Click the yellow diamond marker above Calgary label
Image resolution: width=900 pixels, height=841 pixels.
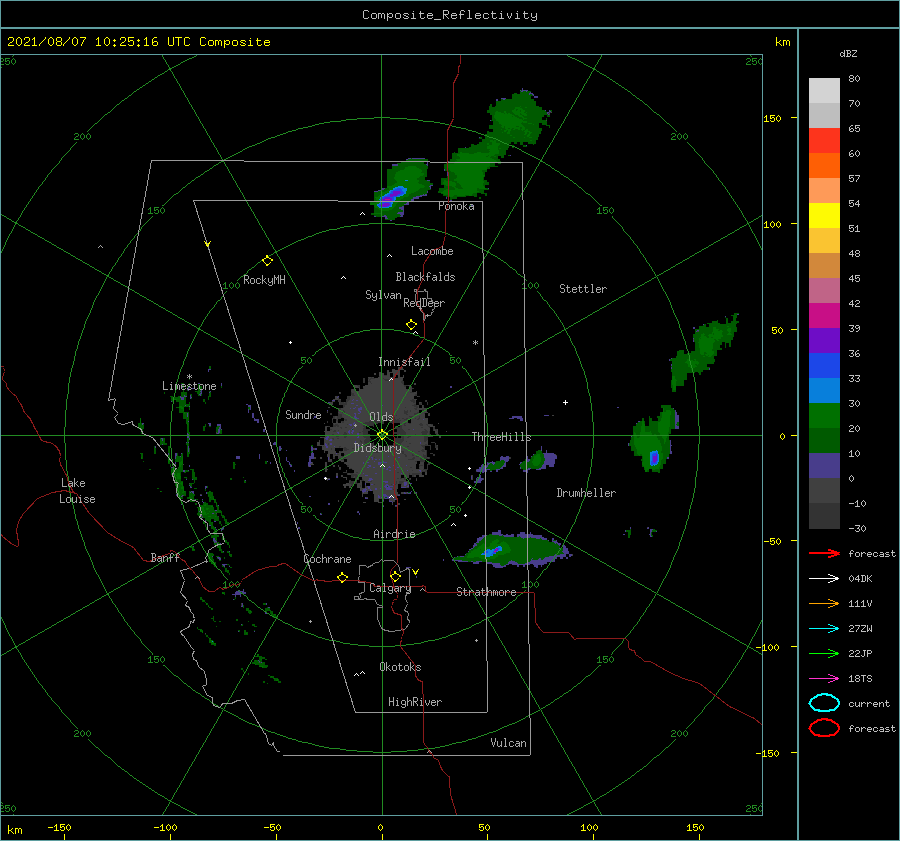click(395, 576)
